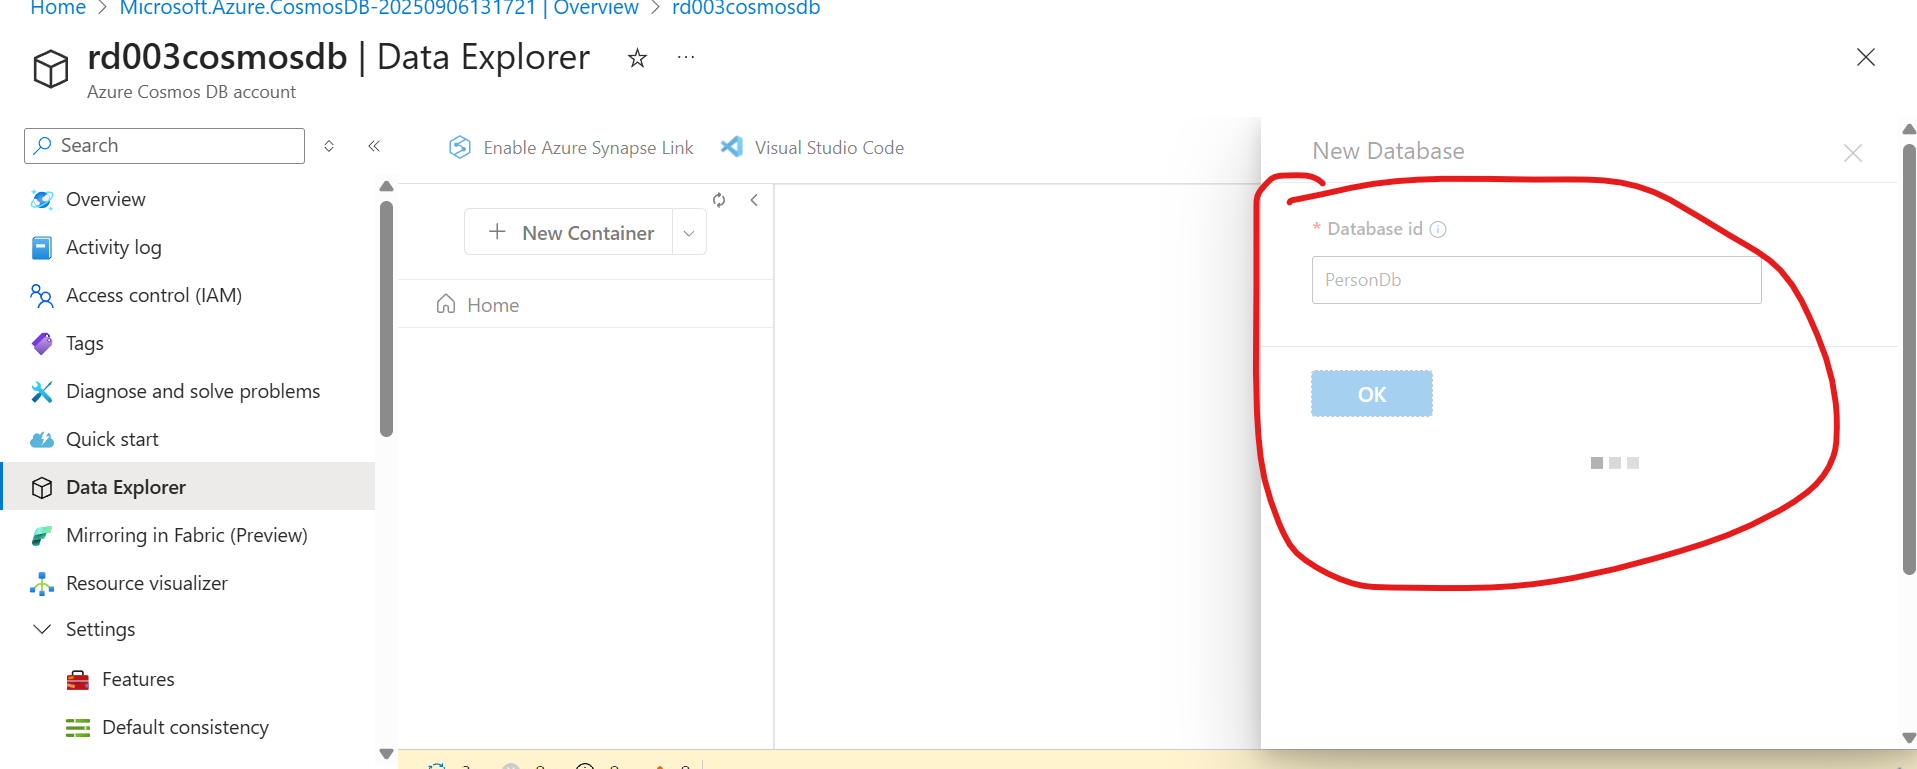Refresh the Data Explorer resource tree

tap(719, 200)
